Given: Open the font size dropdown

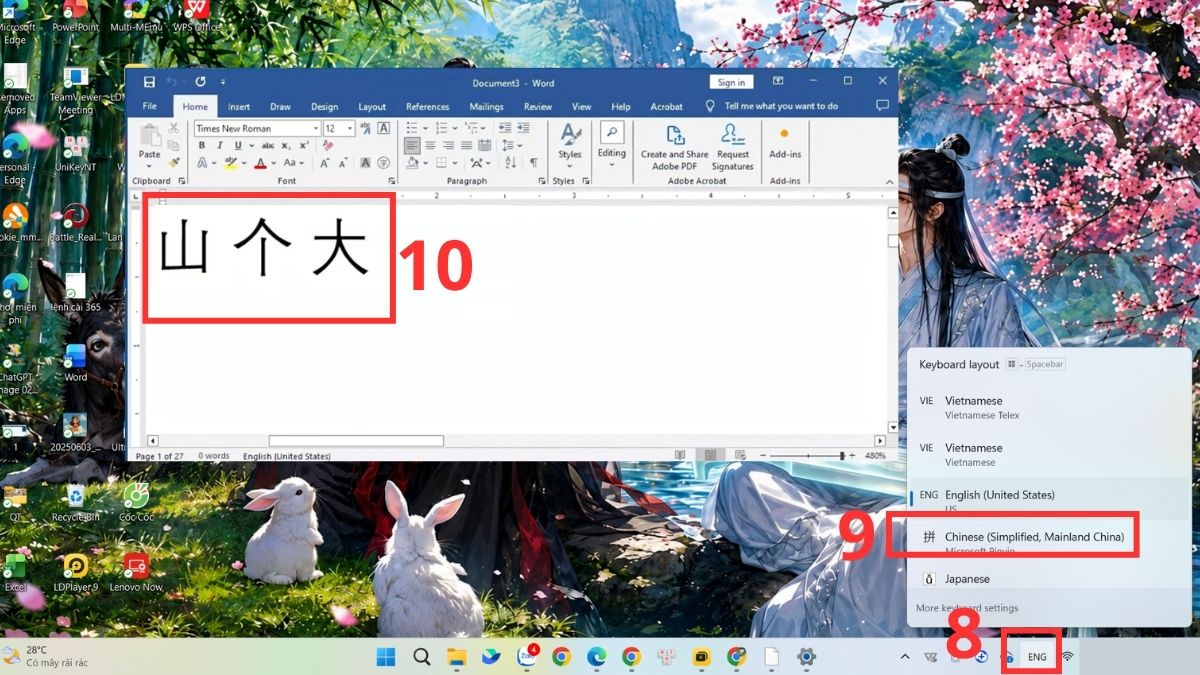Looking at the screenshot, I should 350,128.
